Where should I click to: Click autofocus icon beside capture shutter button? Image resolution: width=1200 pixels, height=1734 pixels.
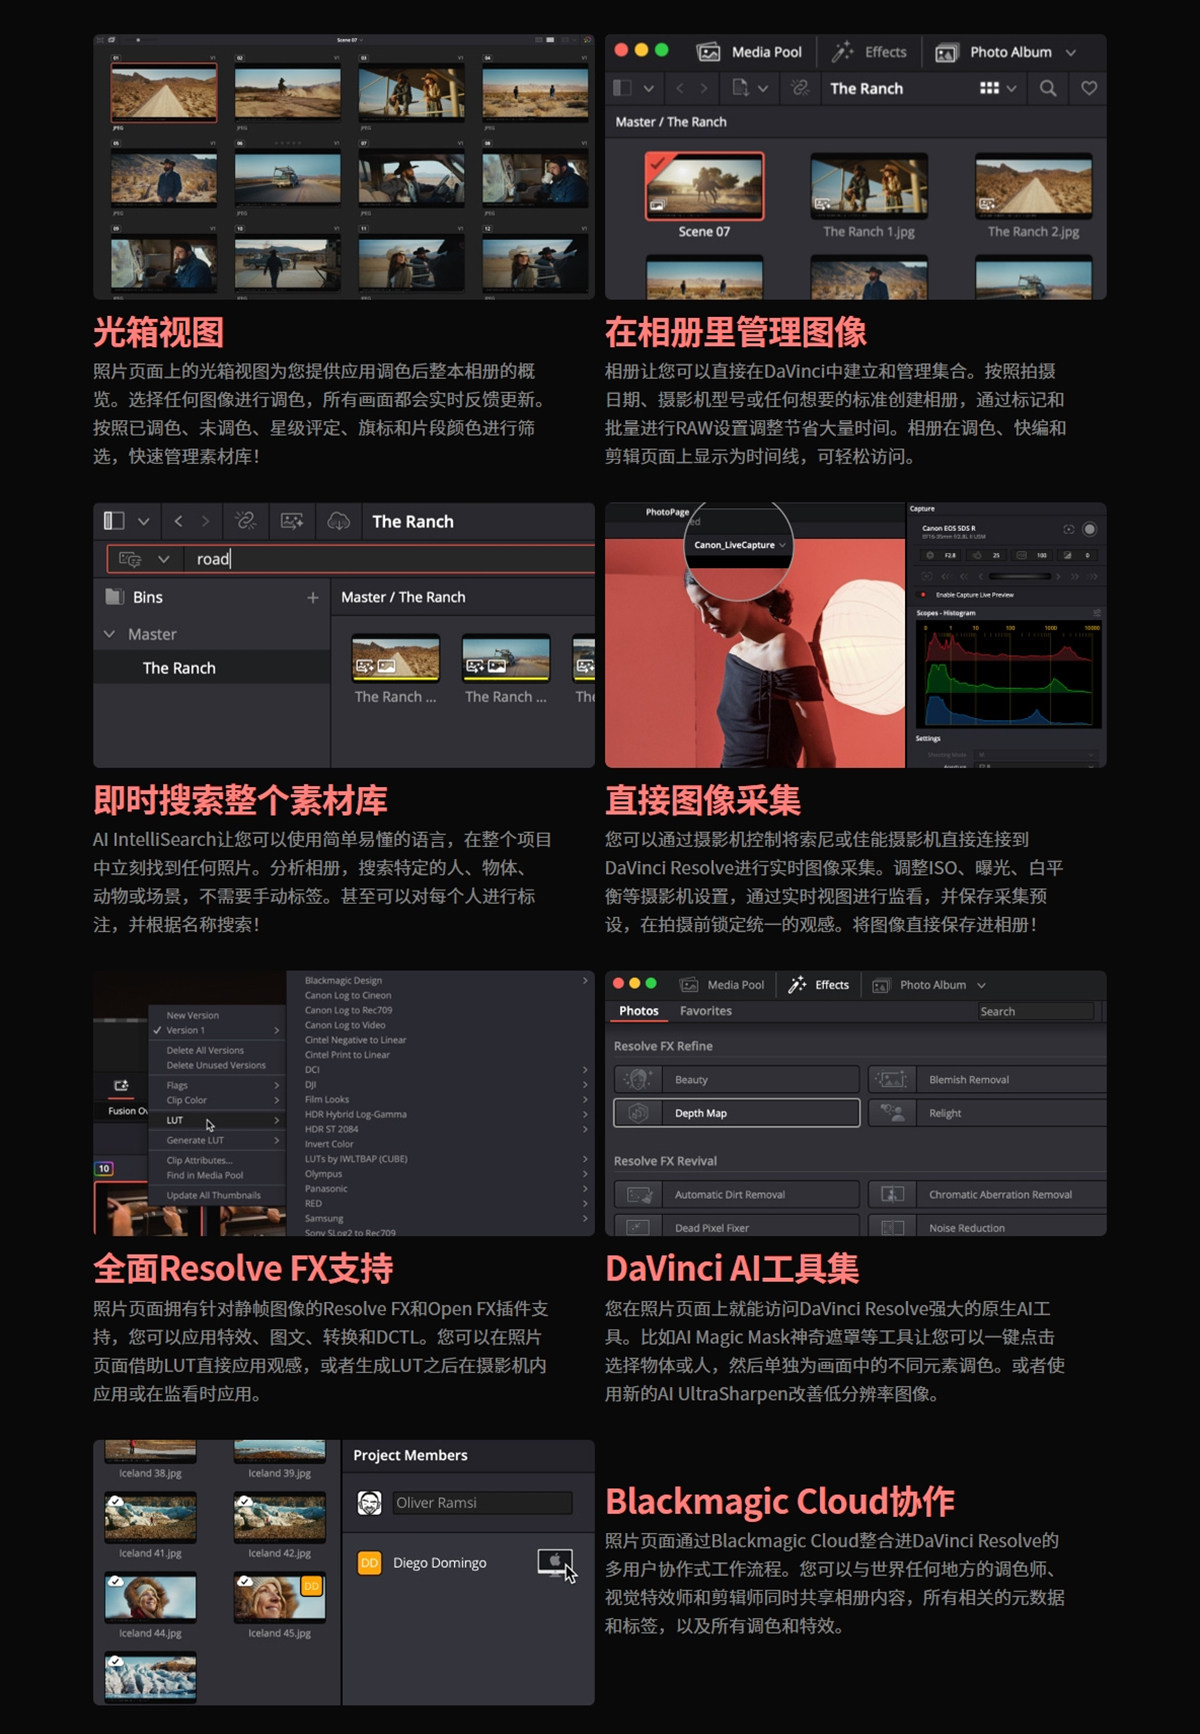point(1068,529)
